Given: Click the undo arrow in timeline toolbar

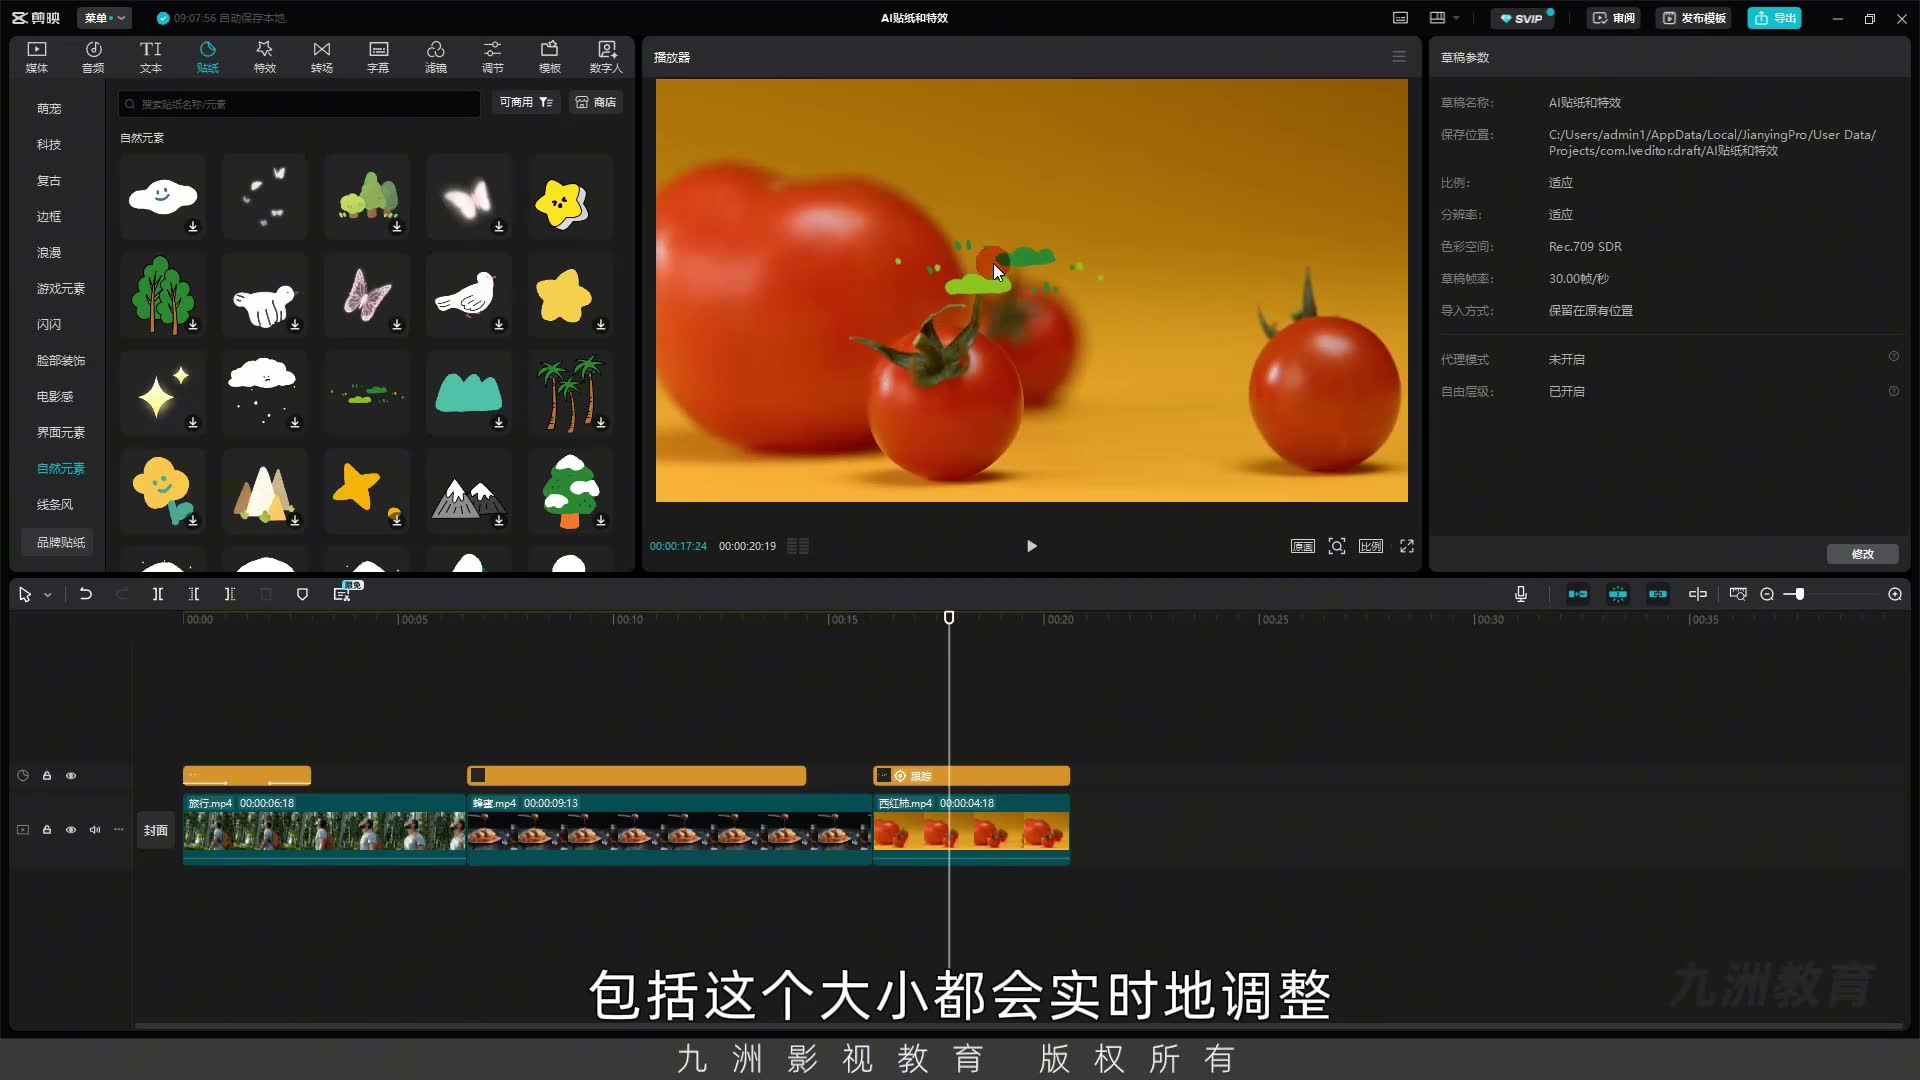Looking at the screenshot, I should (86, 594).
